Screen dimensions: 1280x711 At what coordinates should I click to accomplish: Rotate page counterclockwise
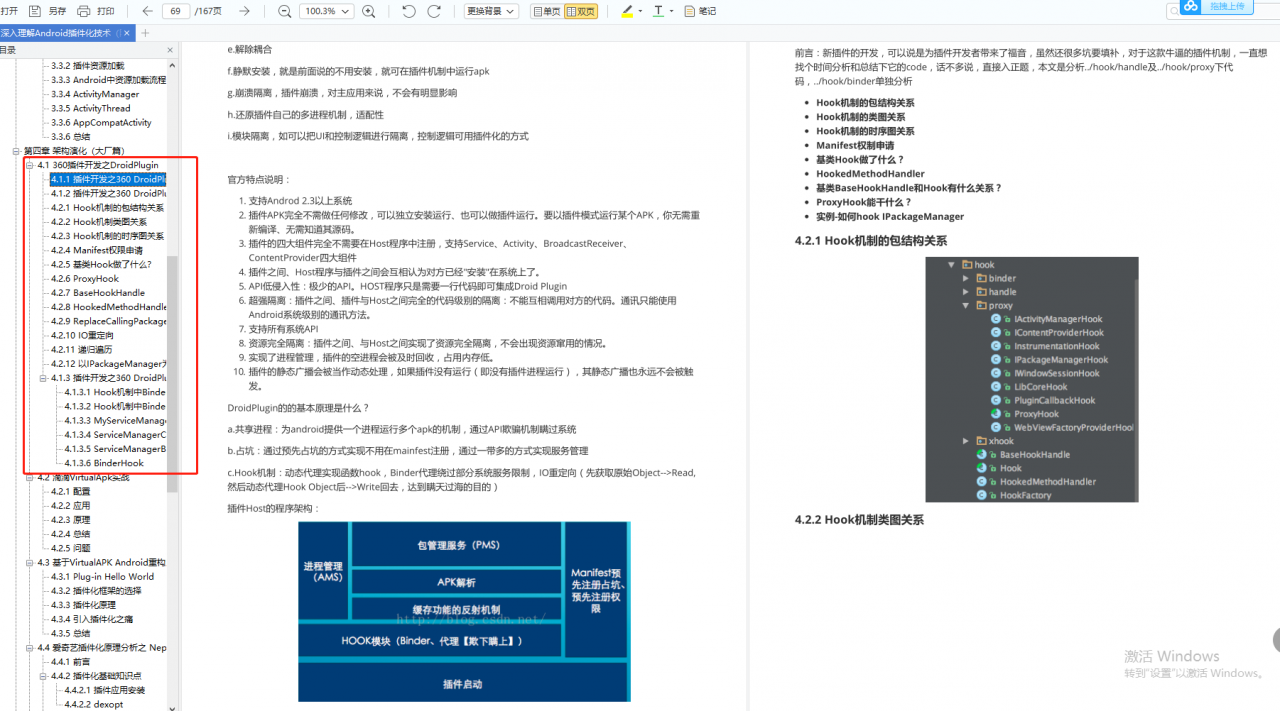(x=408, y=11)
